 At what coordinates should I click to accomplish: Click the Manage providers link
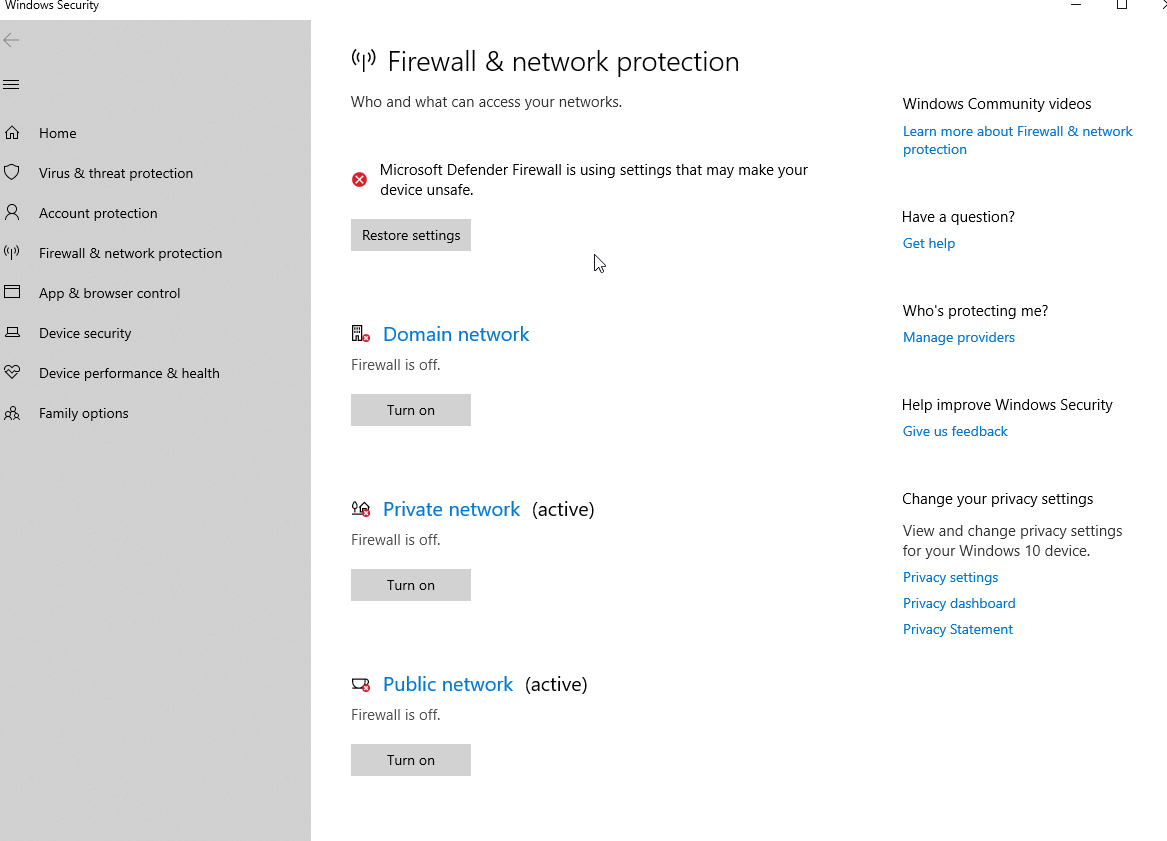click(958, 337)
